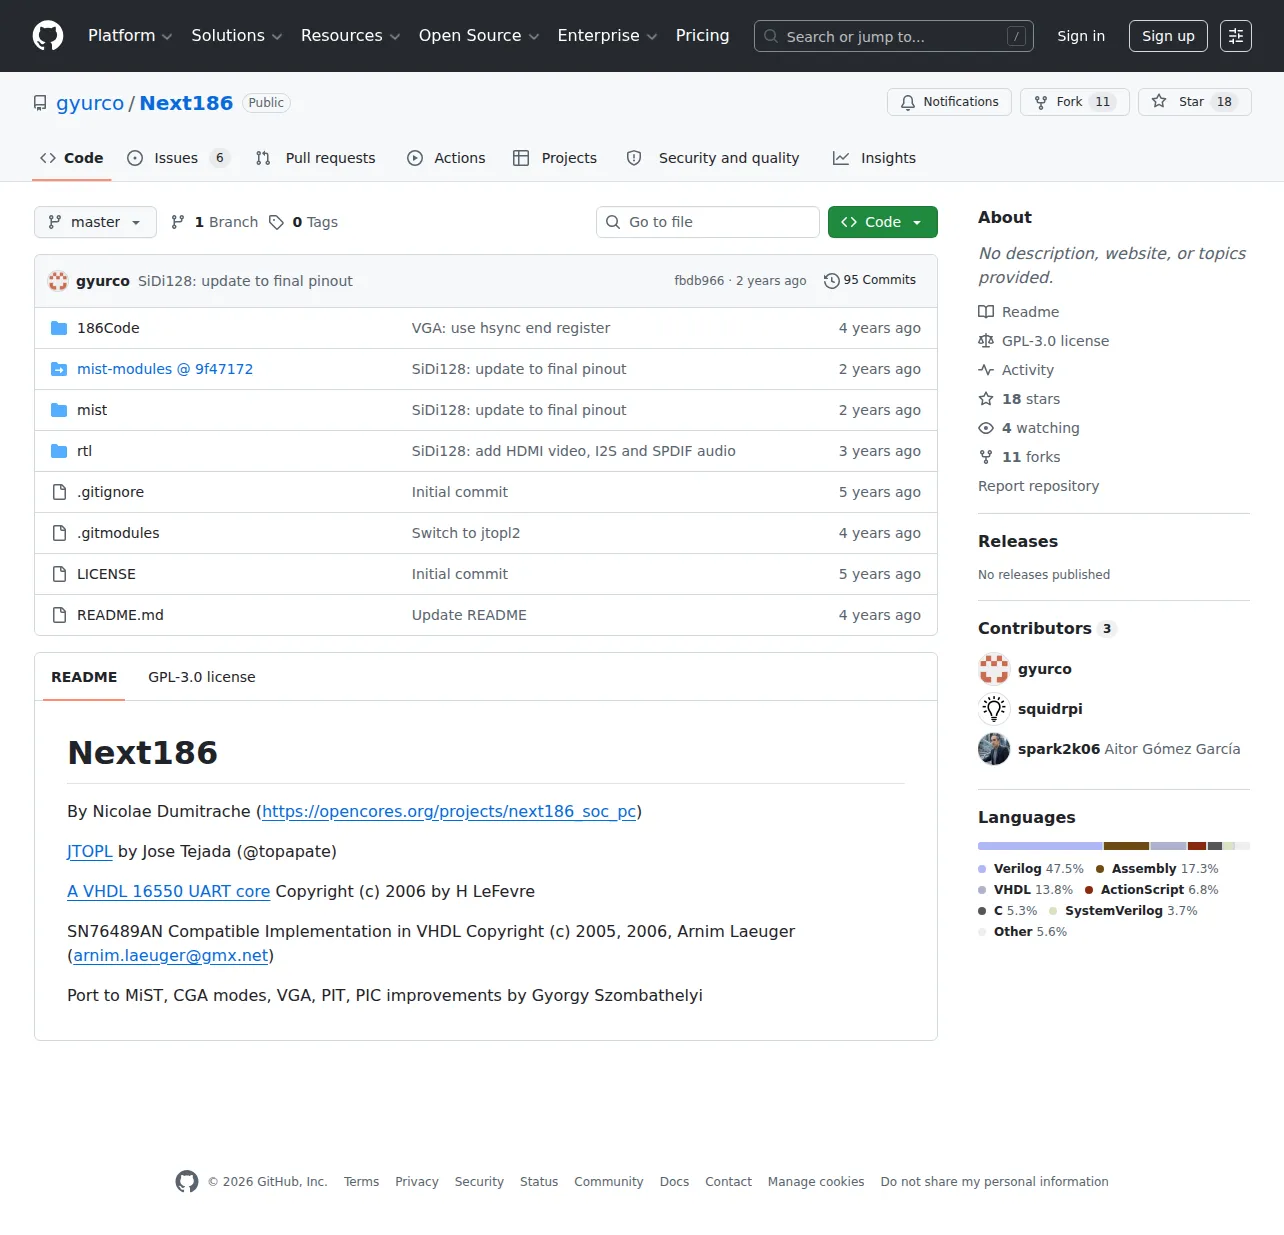
Task: Click the stars icon in About
Action: pyautogui.click(x=986, y=399)
